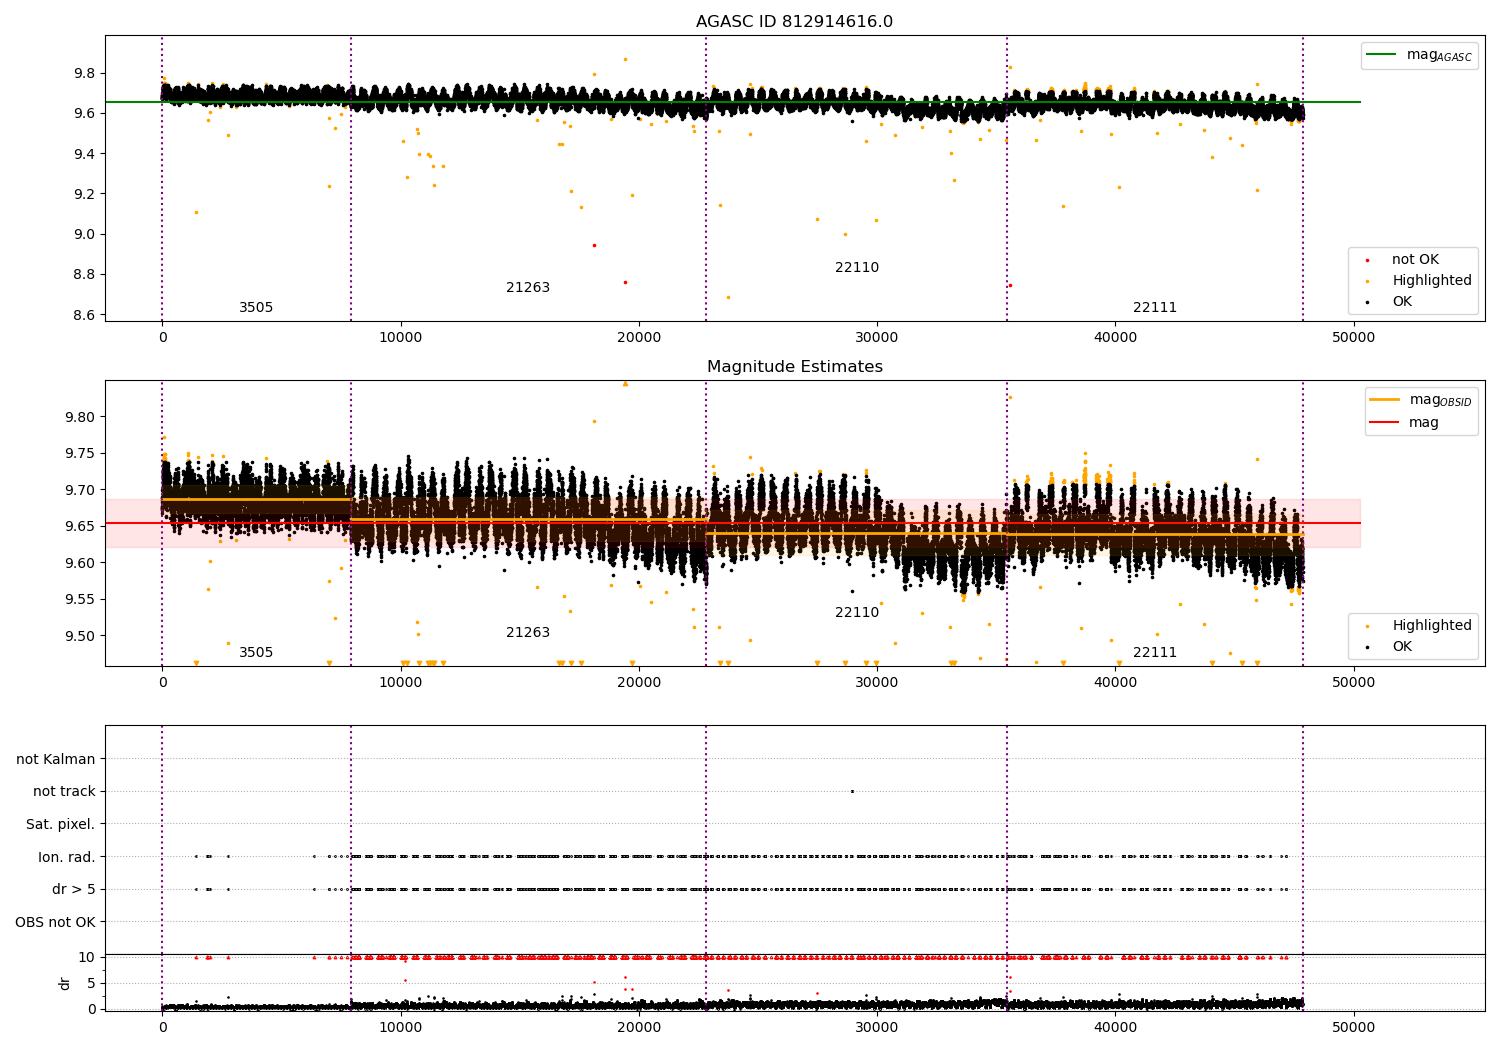Click the 'Magnitude Estimates' subplot title
Screen dimensions: 1500x1050
tap(795, 367)
